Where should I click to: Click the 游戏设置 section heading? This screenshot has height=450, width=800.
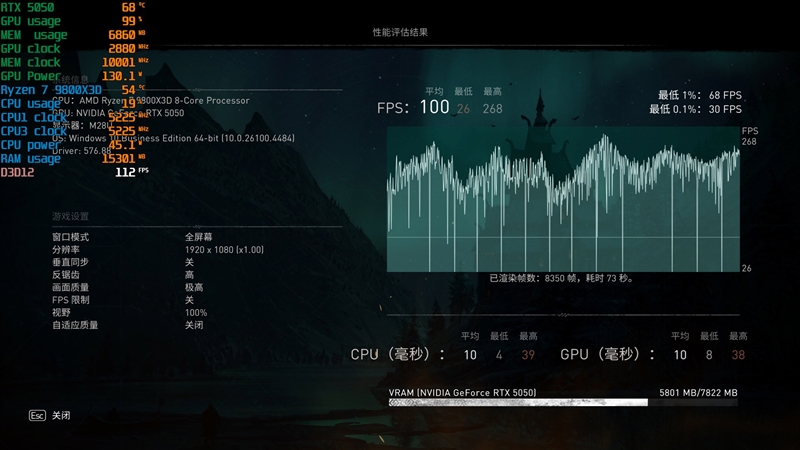coord(70,216)
